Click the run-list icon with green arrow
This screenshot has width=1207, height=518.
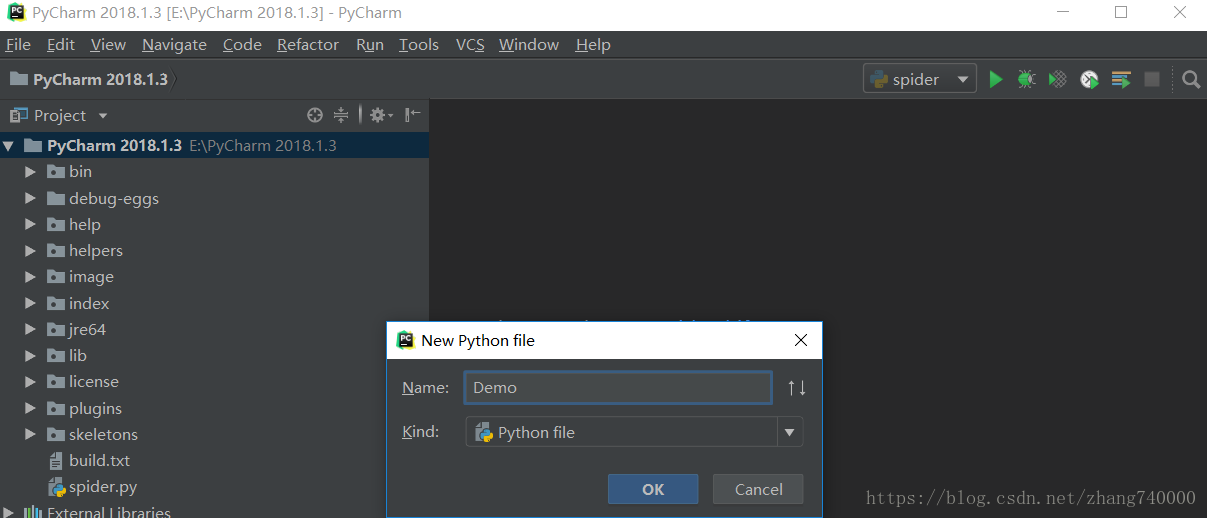pyautogui.click(x=1121, y=79)
